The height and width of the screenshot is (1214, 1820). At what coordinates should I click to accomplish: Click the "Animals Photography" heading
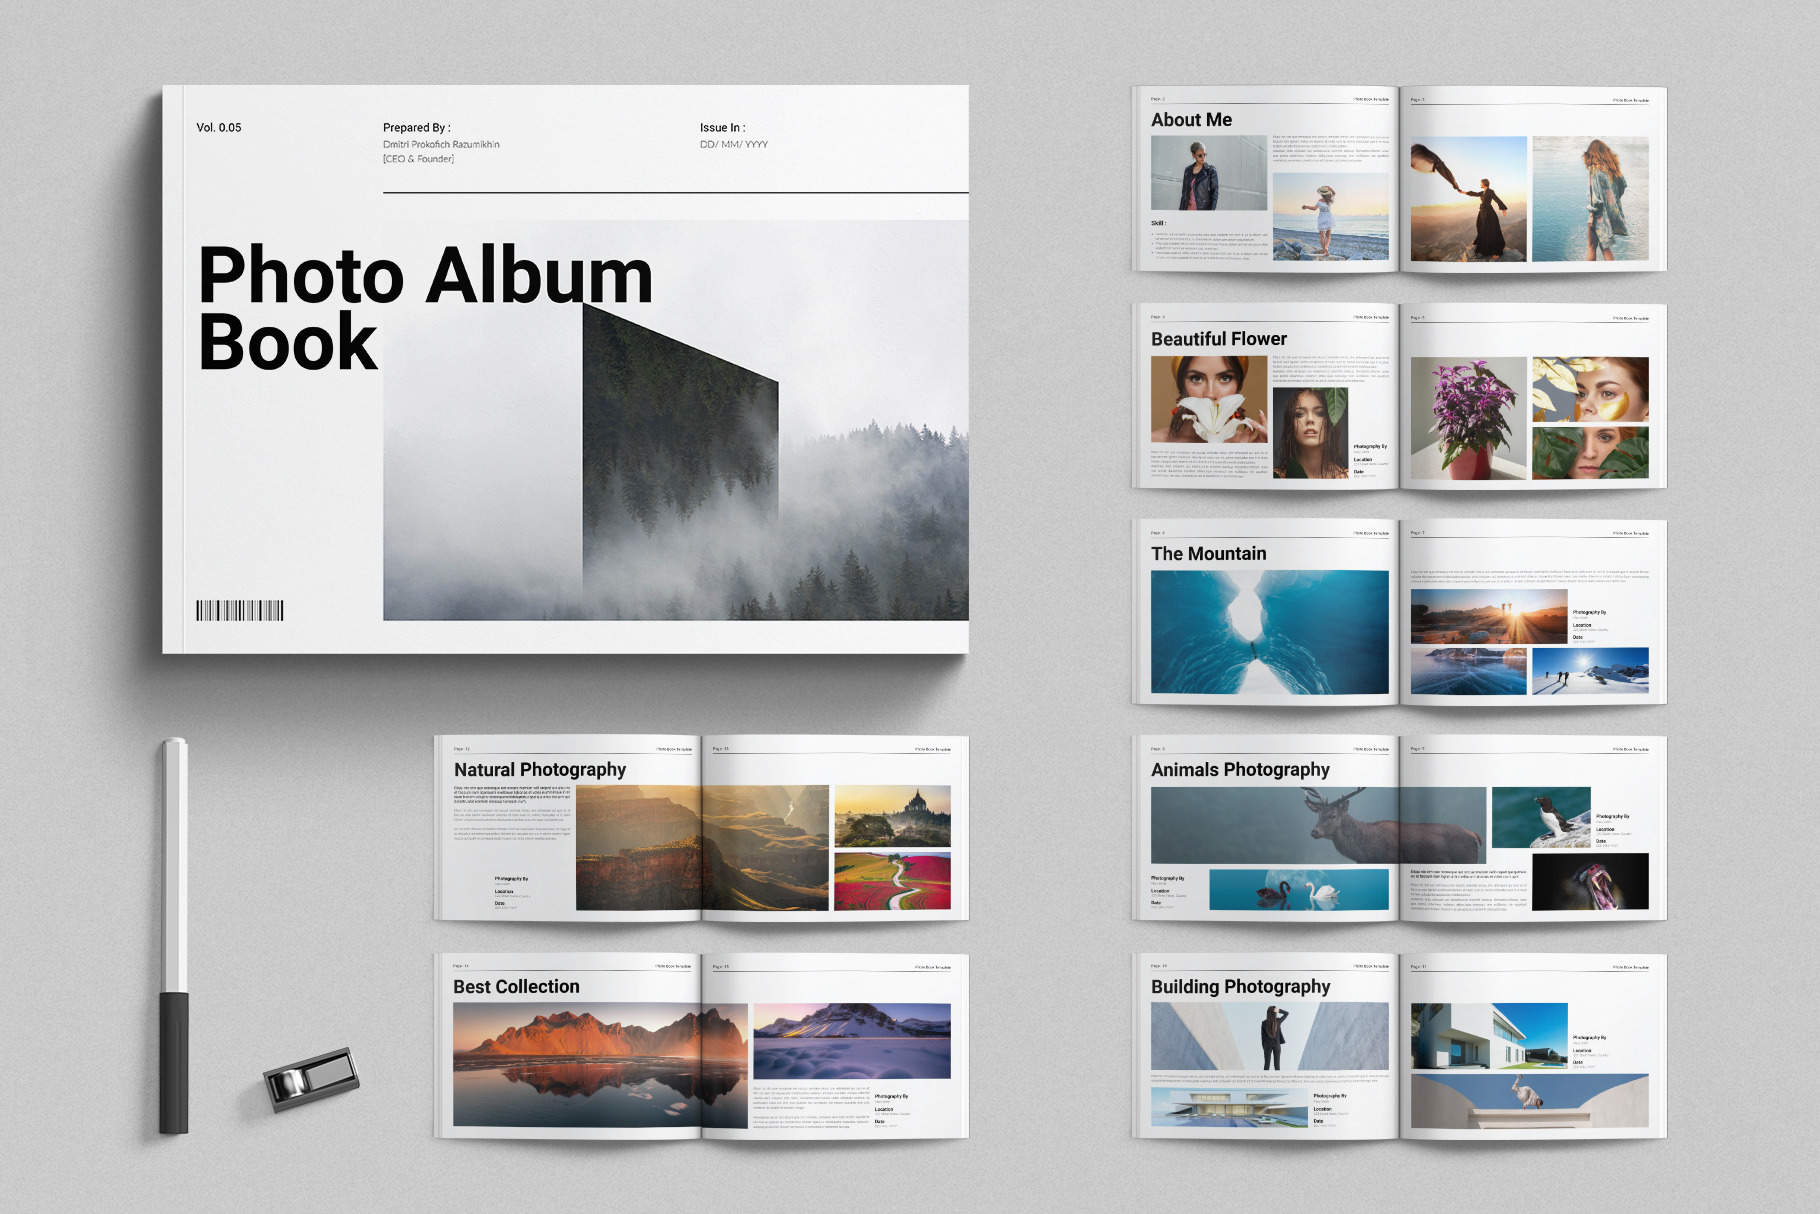coord(1240,770)
